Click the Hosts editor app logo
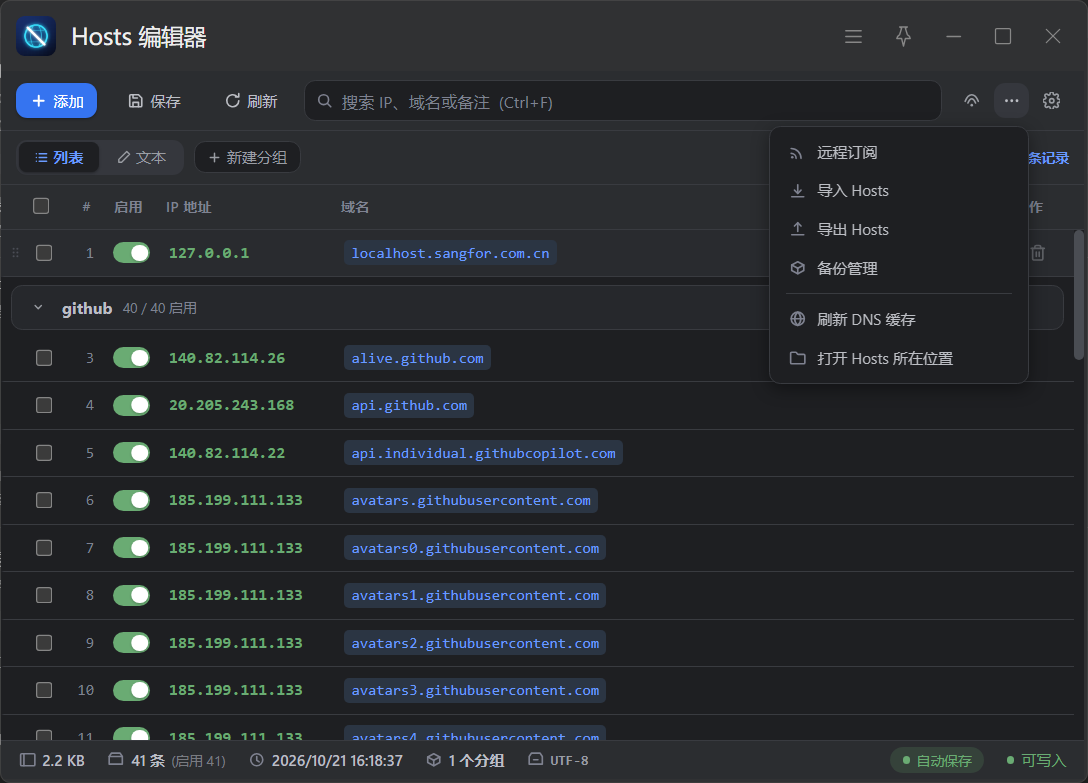Screen dimensions: 1088x783 (36, 36)
